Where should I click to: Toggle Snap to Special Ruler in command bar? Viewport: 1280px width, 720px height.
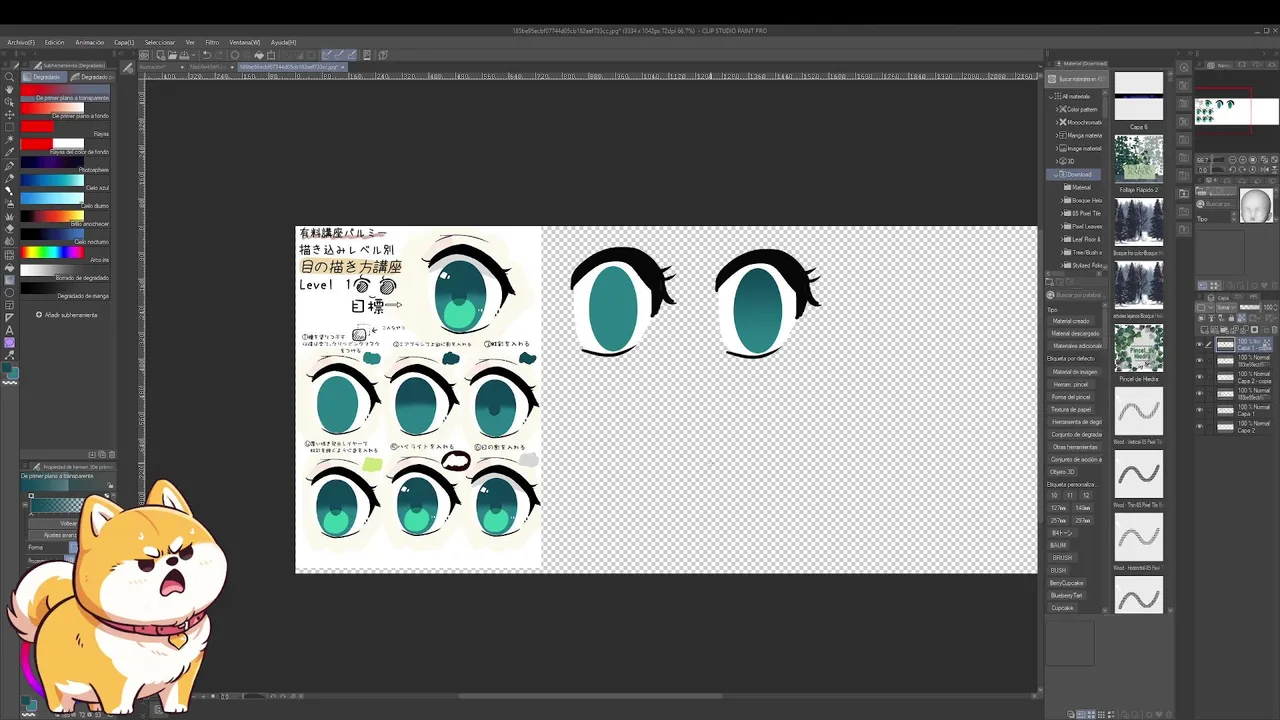340,55
